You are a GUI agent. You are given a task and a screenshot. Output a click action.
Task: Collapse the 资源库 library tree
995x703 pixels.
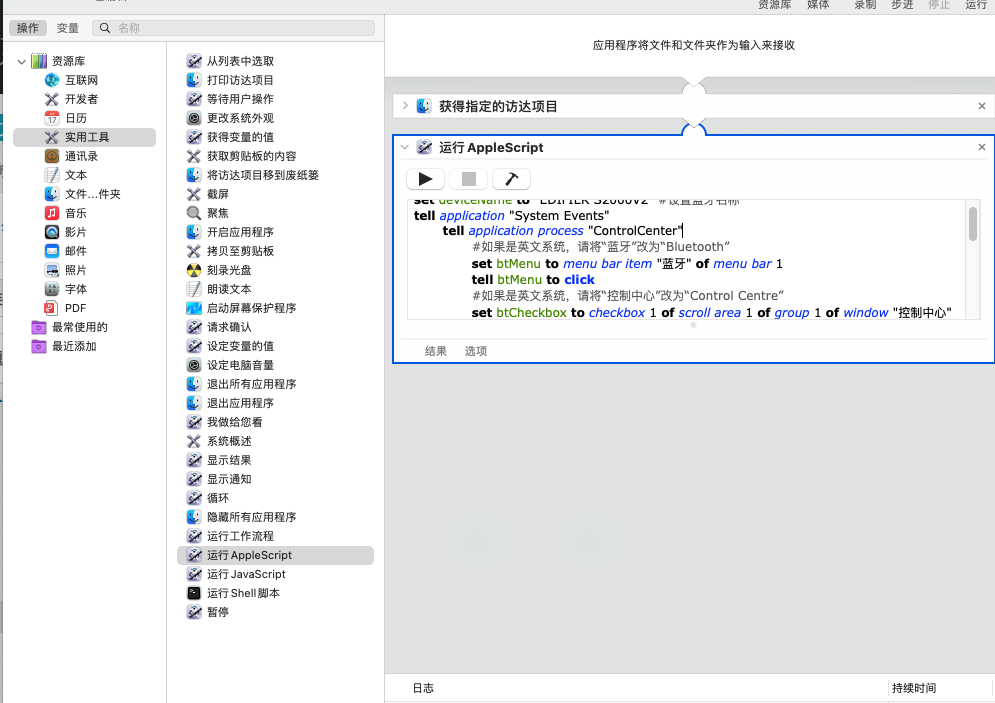click(22, 62)
